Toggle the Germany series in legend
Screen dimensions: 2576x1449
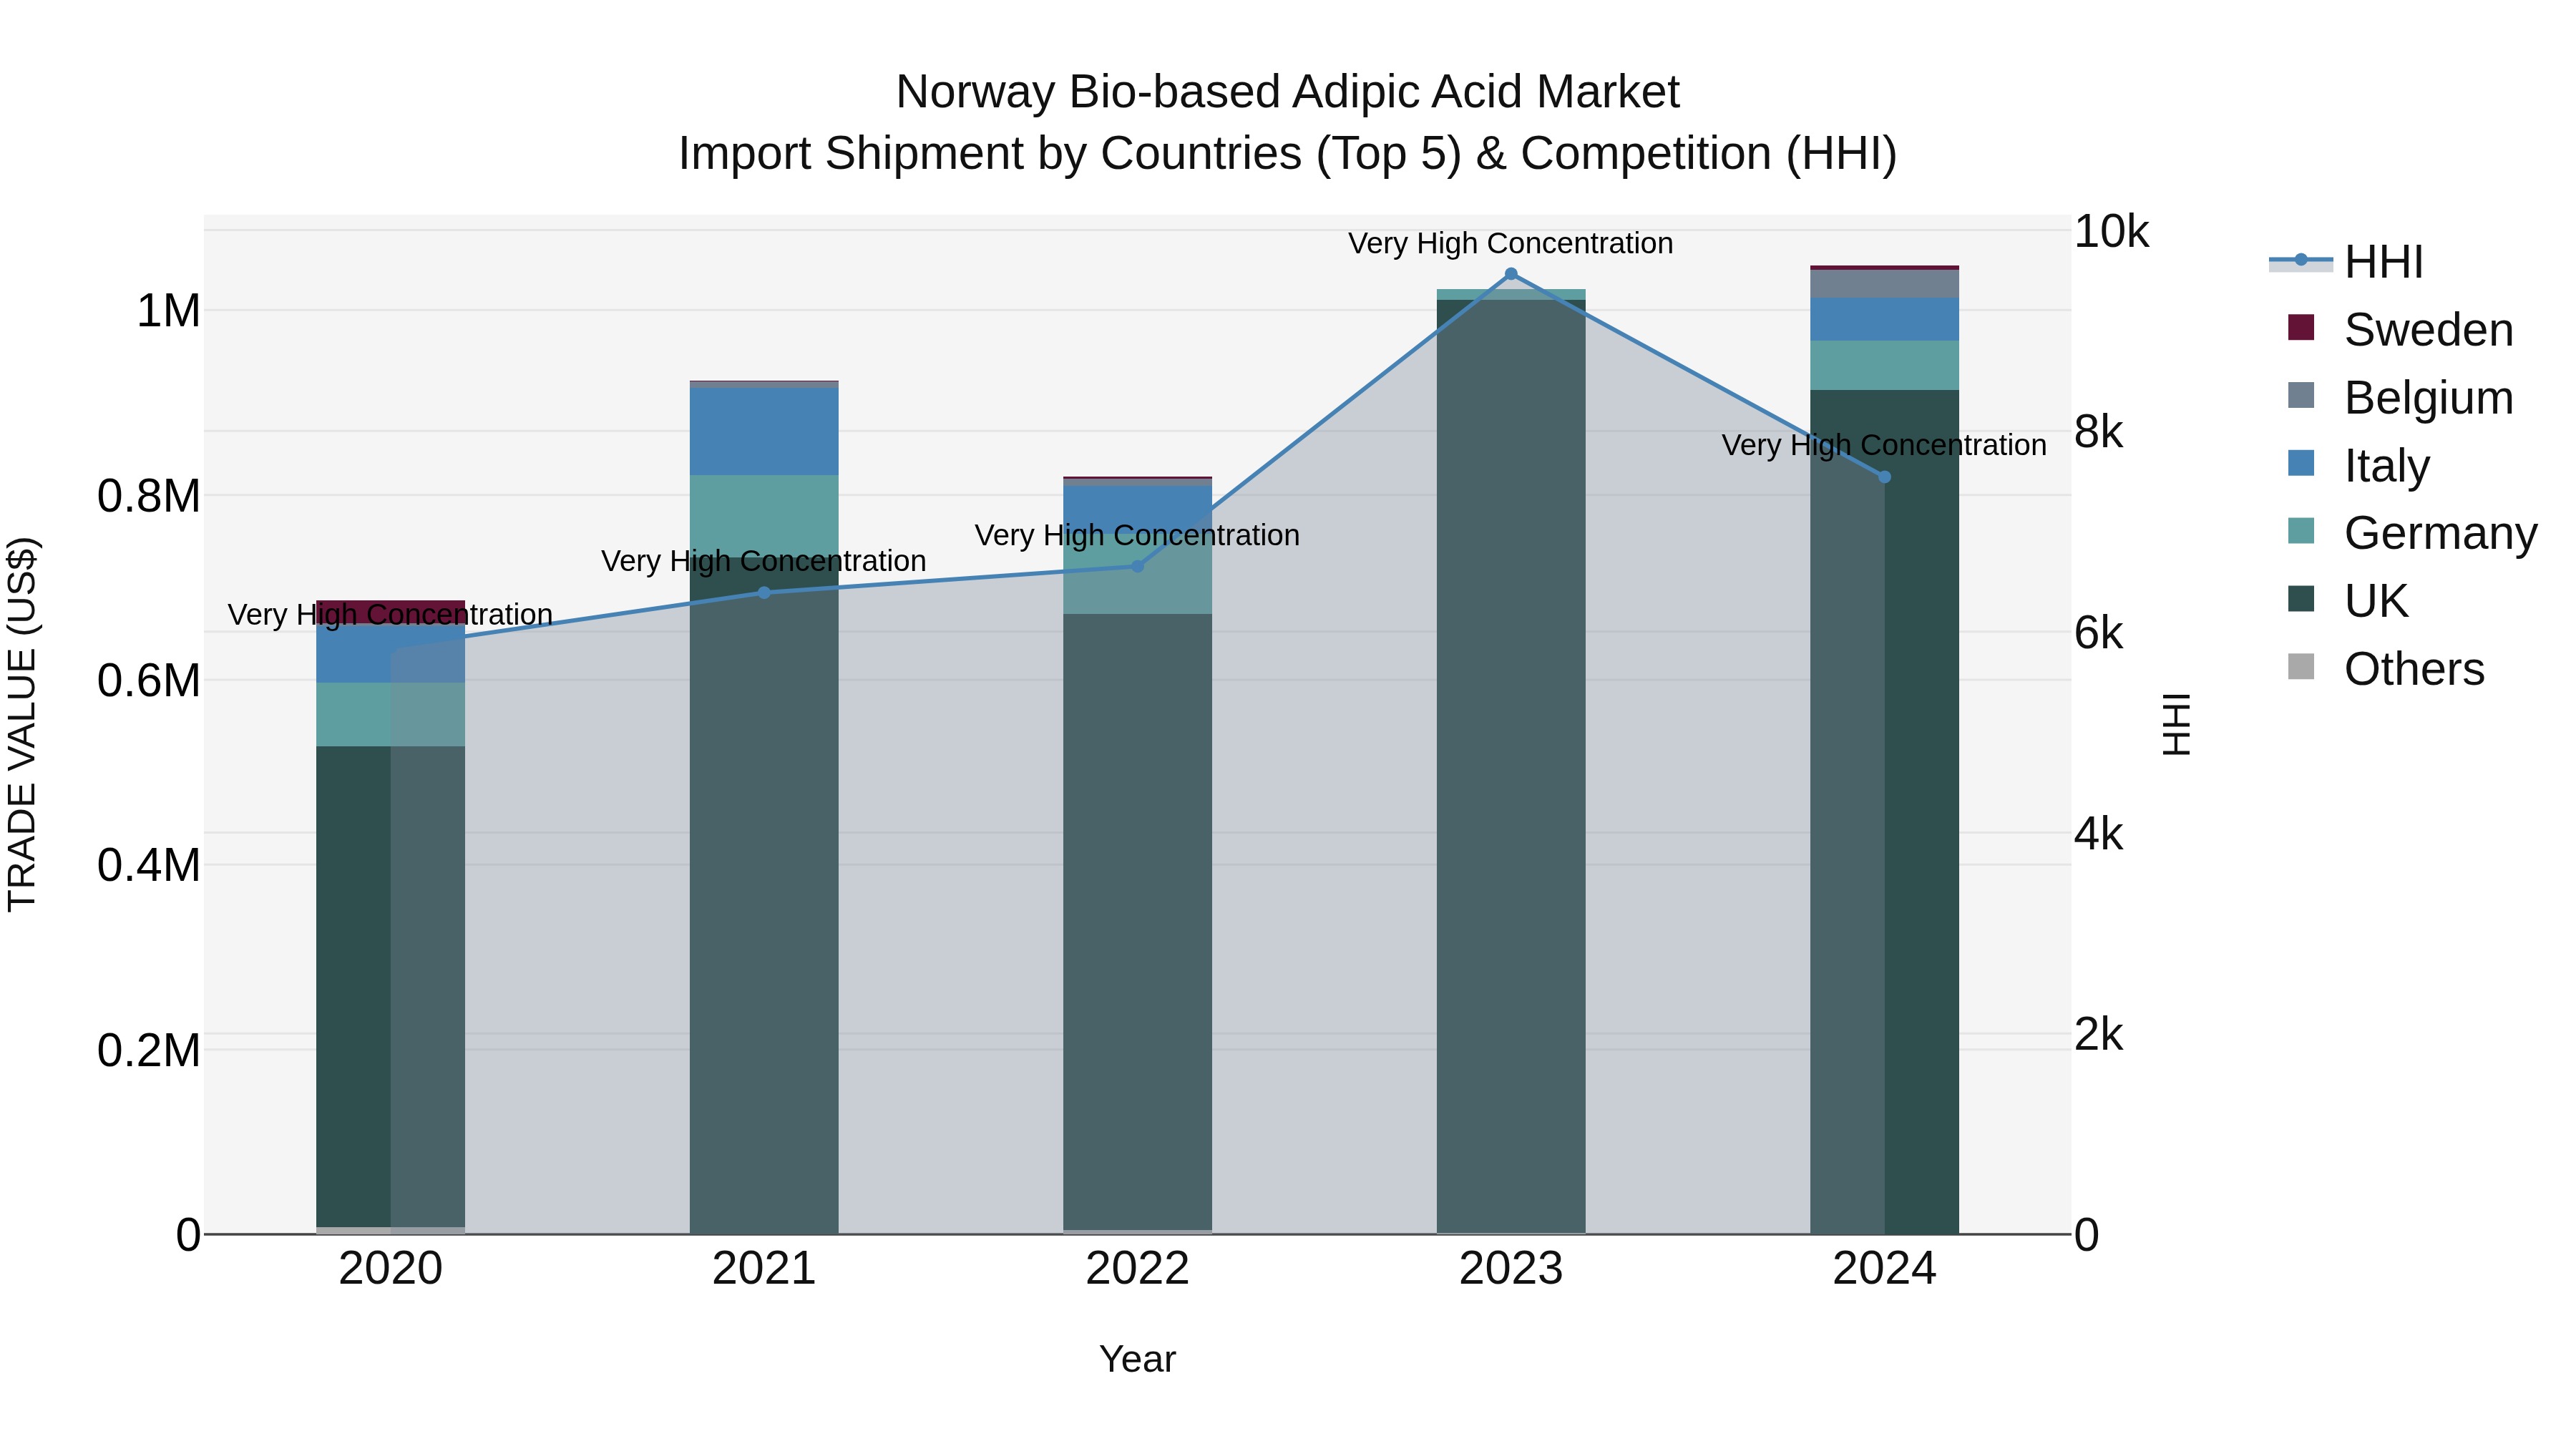[x=2412, y=533]
